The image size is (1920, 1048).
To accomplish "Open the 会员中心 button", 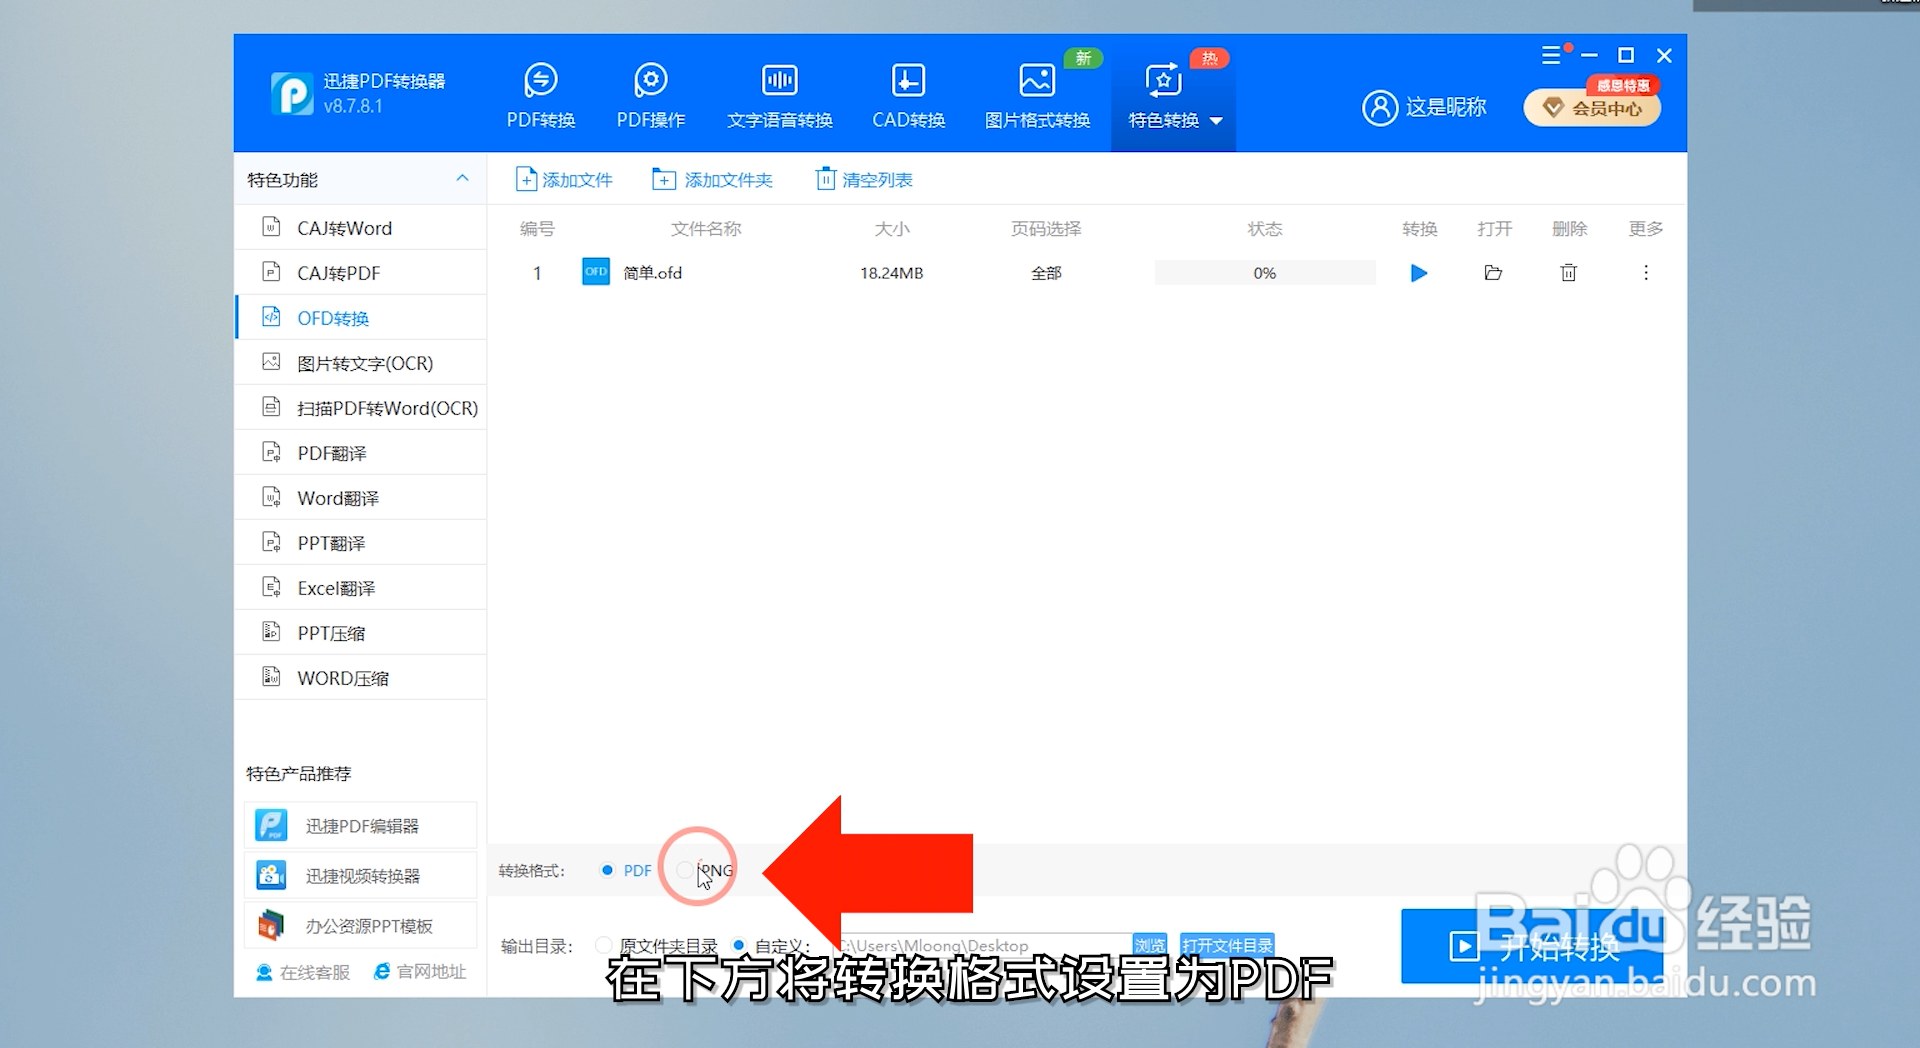I will click(1592, 108).
